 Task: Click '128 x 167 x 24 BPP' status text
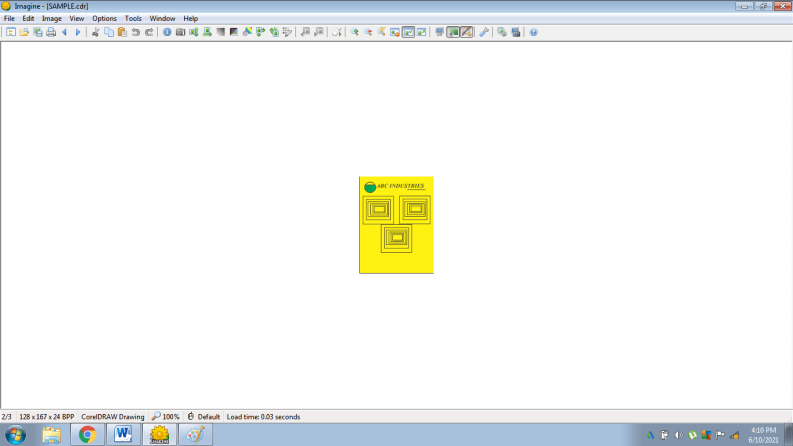[x=47, y=417]
